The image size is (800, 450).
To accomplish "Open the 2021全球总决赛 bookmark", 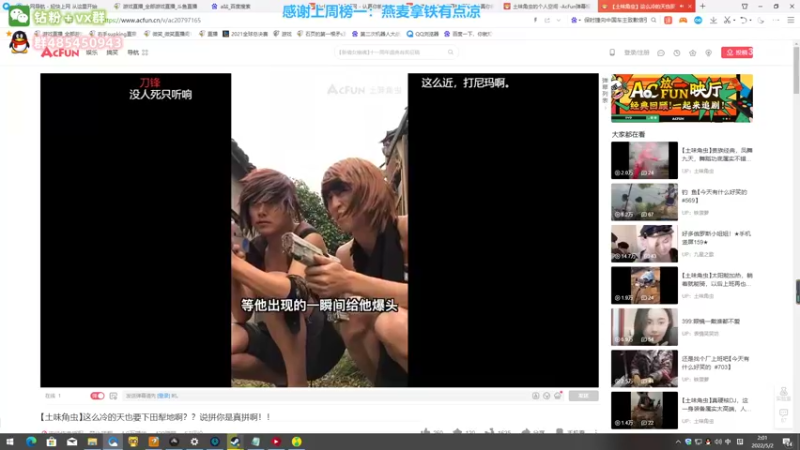I will [245, 34].
